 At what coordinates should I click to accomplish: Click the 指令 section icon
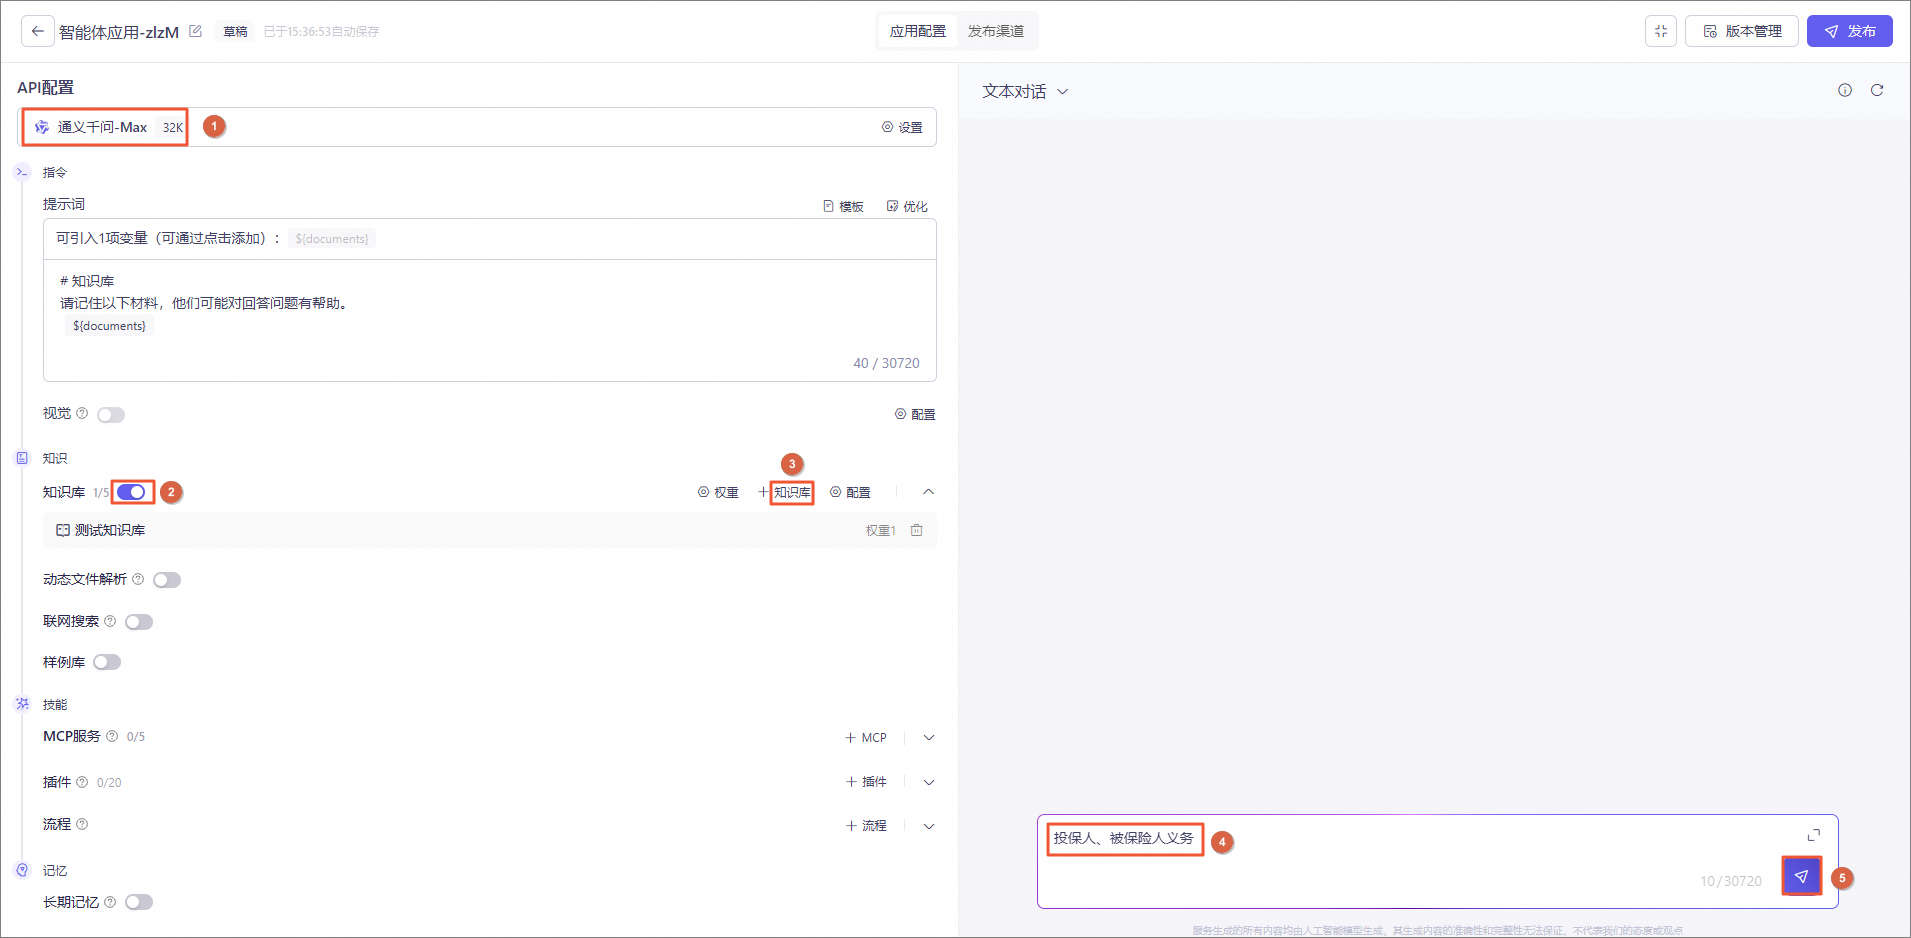(22, 172)
